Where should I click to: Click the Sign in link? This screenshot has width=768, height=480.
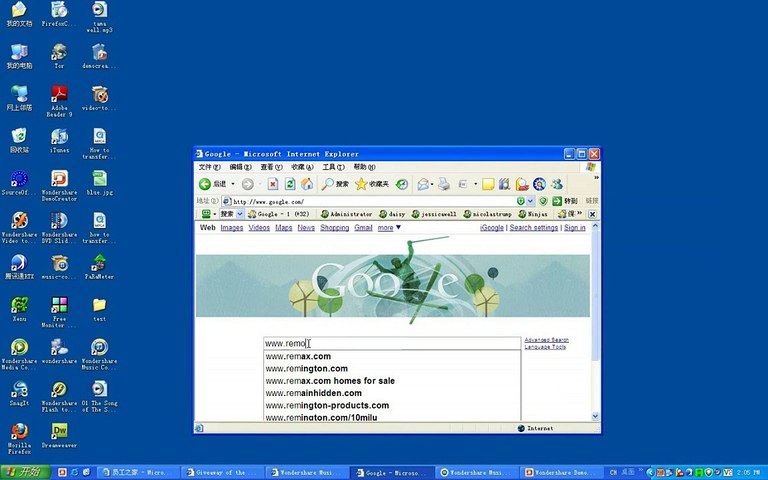point(575,228)
